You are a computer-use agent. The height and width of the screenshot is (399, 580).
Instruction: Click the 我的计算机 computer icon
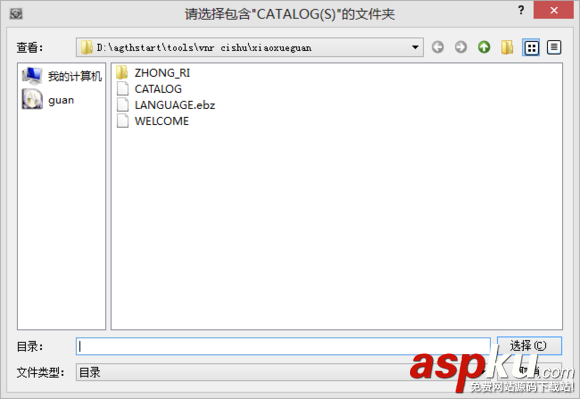[x=32, y=76]
